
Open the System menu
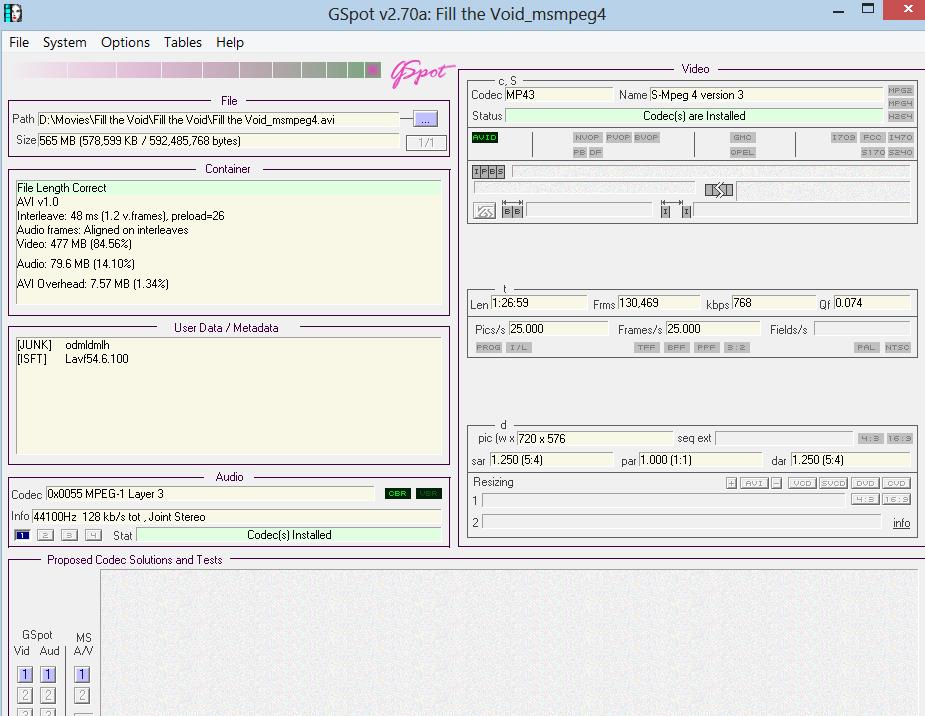pos(64,42)
